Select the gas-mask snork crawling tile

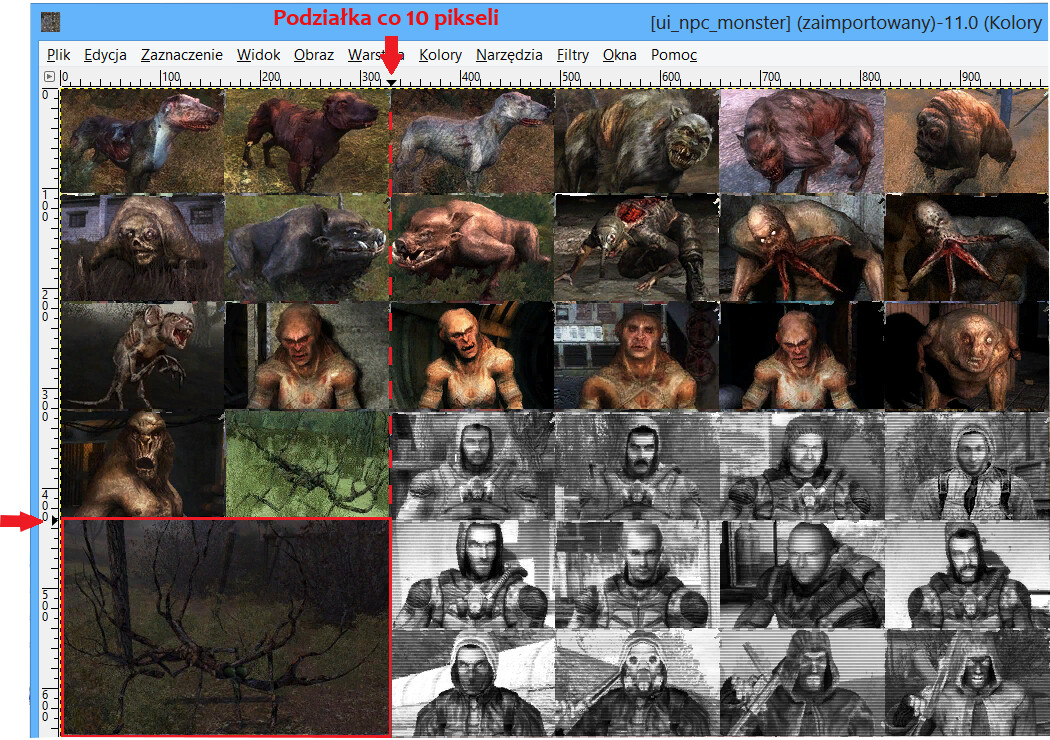pos(637,248)
